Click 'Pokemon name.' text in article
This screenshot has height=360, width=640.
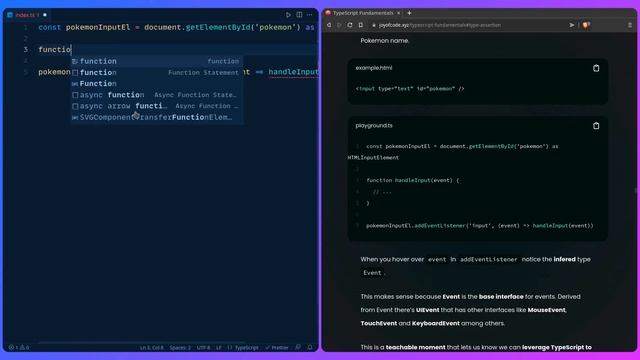tap(385, 41)
